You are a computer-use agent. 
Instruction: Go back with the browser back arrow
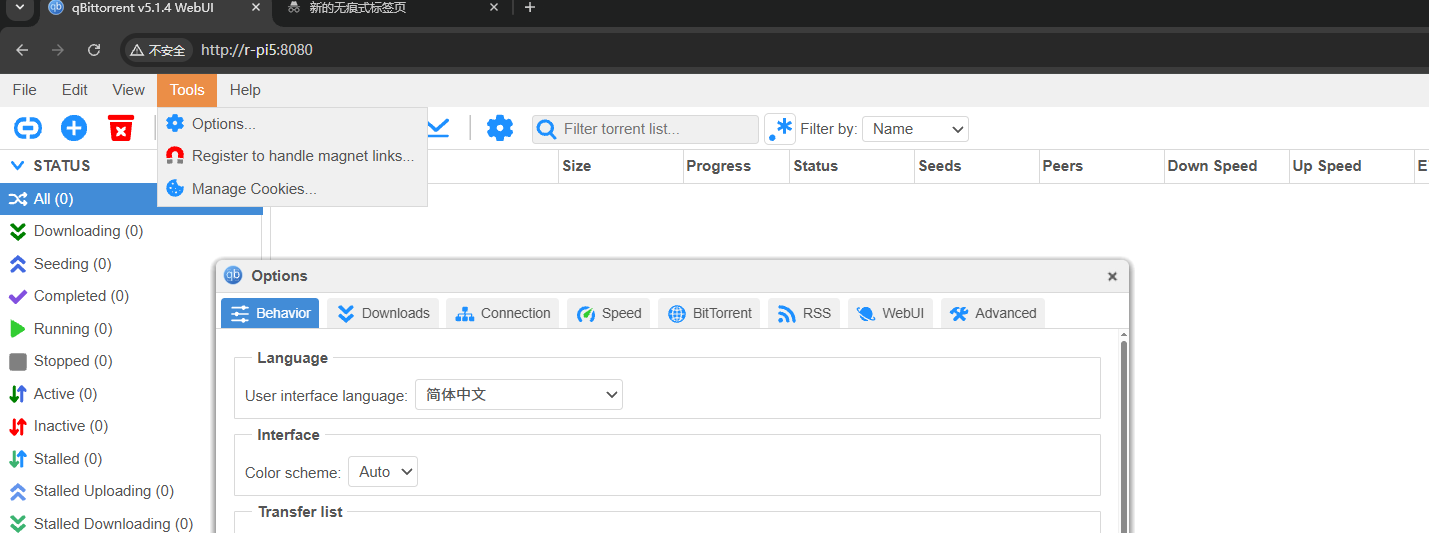(x=22, y=50)
